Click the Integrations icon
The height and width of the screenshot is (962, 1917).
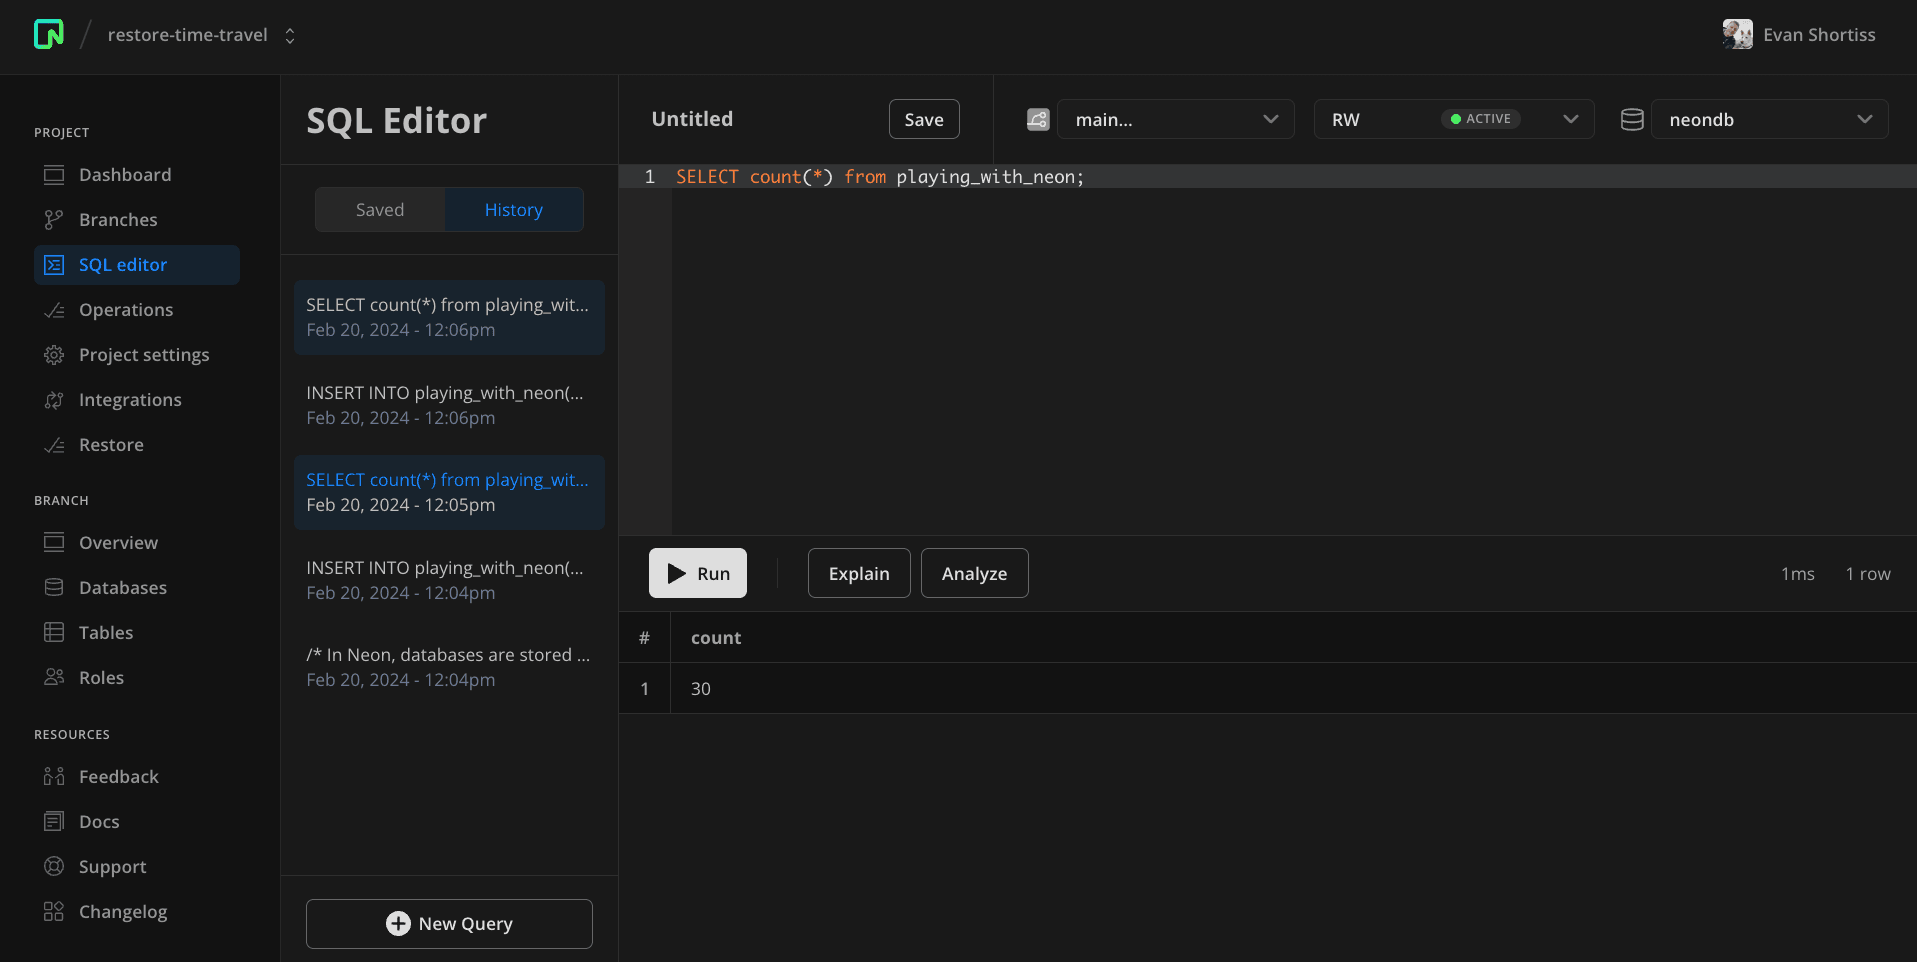tap(54, 400)
